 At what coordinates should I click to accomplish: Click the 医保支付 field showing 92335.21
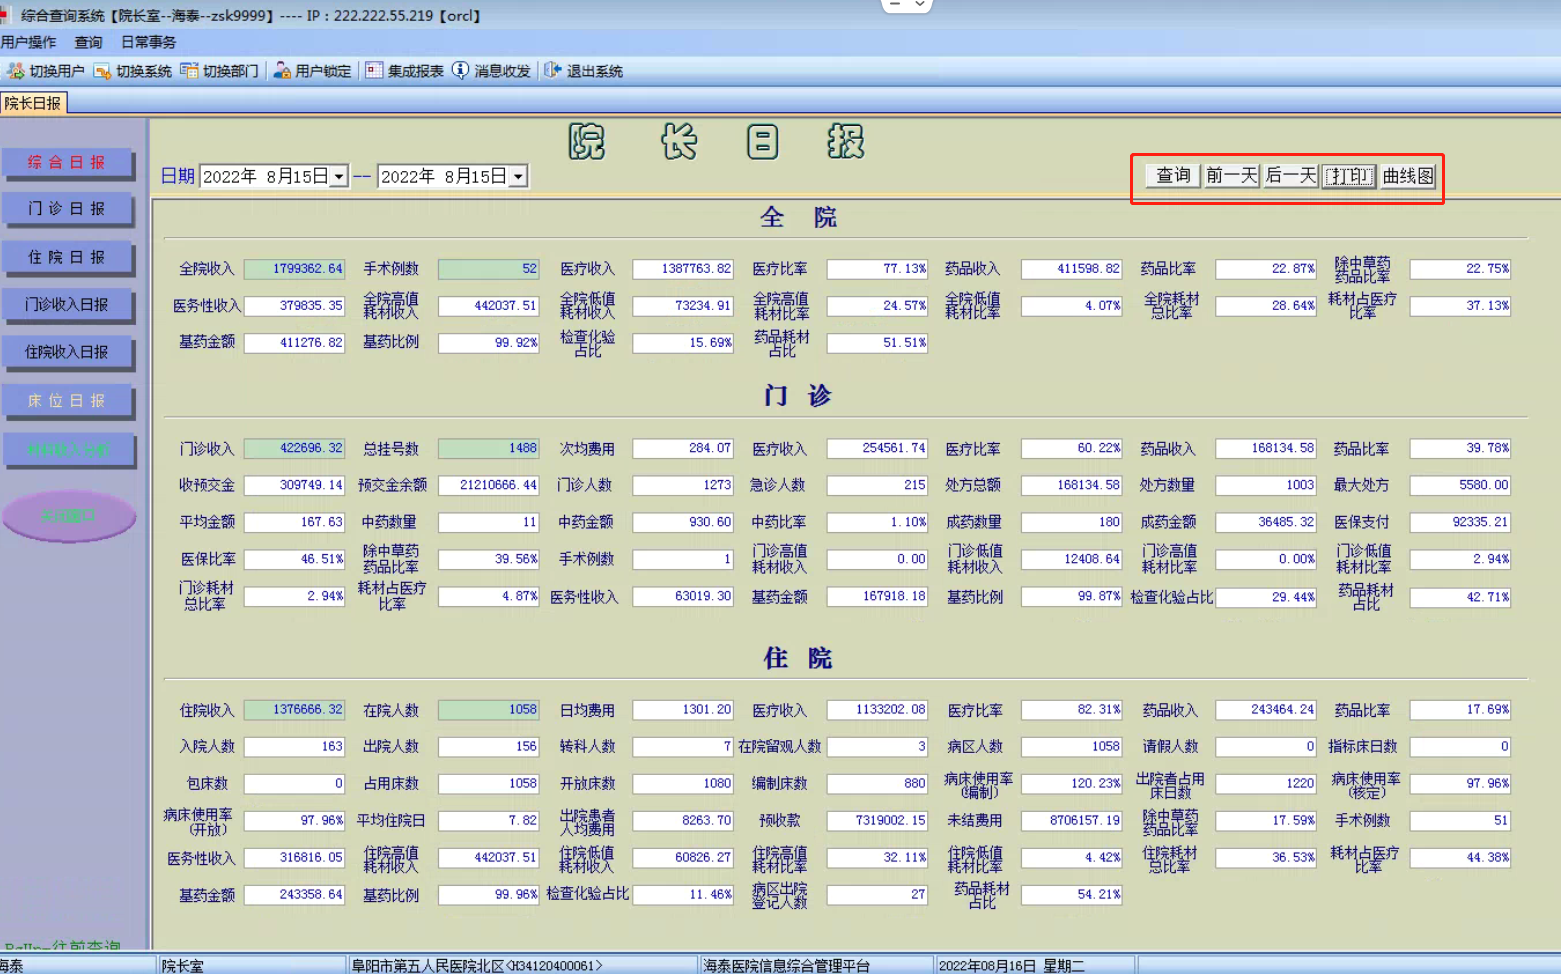point(1460,523)
